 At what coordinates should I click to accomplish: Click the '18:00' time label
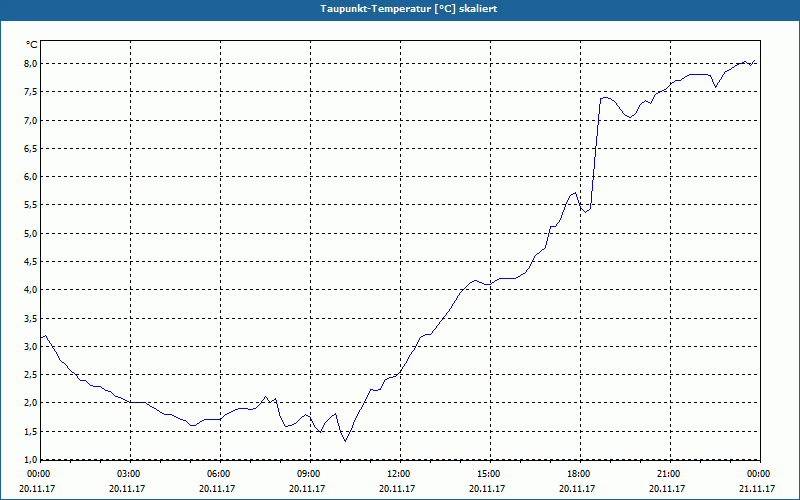pos(580,474)
